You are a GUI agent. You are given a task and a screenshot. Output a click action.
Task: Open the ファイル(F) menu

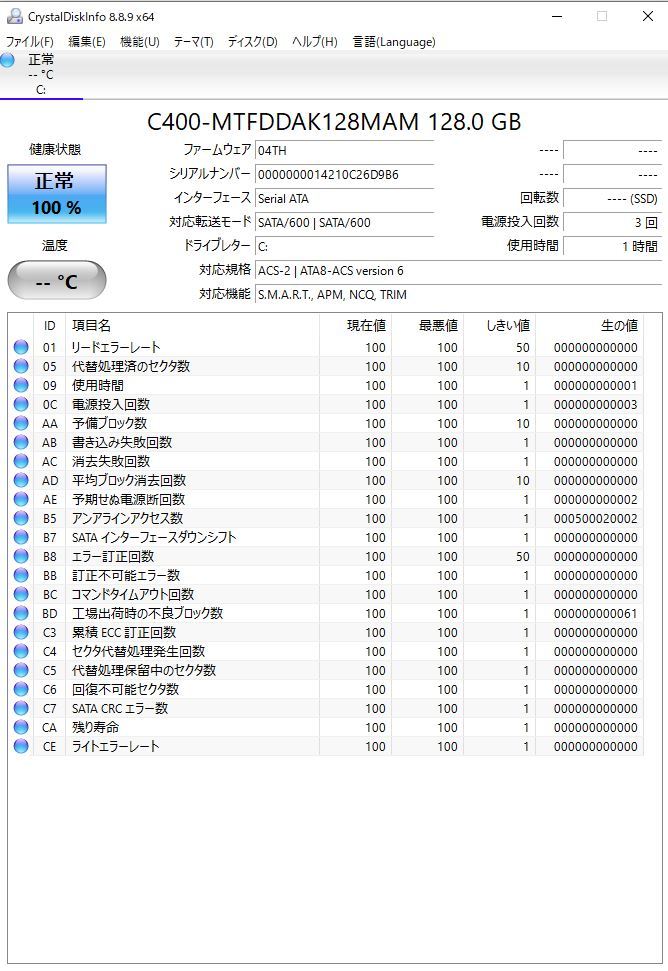coord(30,41)
